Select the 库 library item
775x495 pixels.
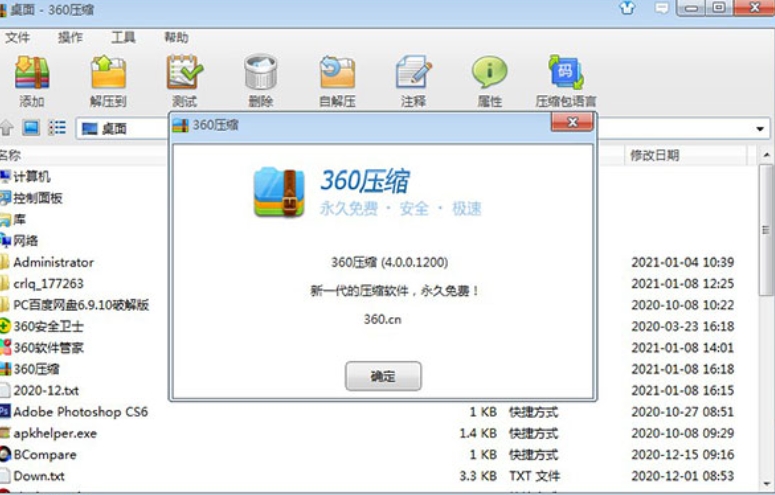[x=13, y=220]
